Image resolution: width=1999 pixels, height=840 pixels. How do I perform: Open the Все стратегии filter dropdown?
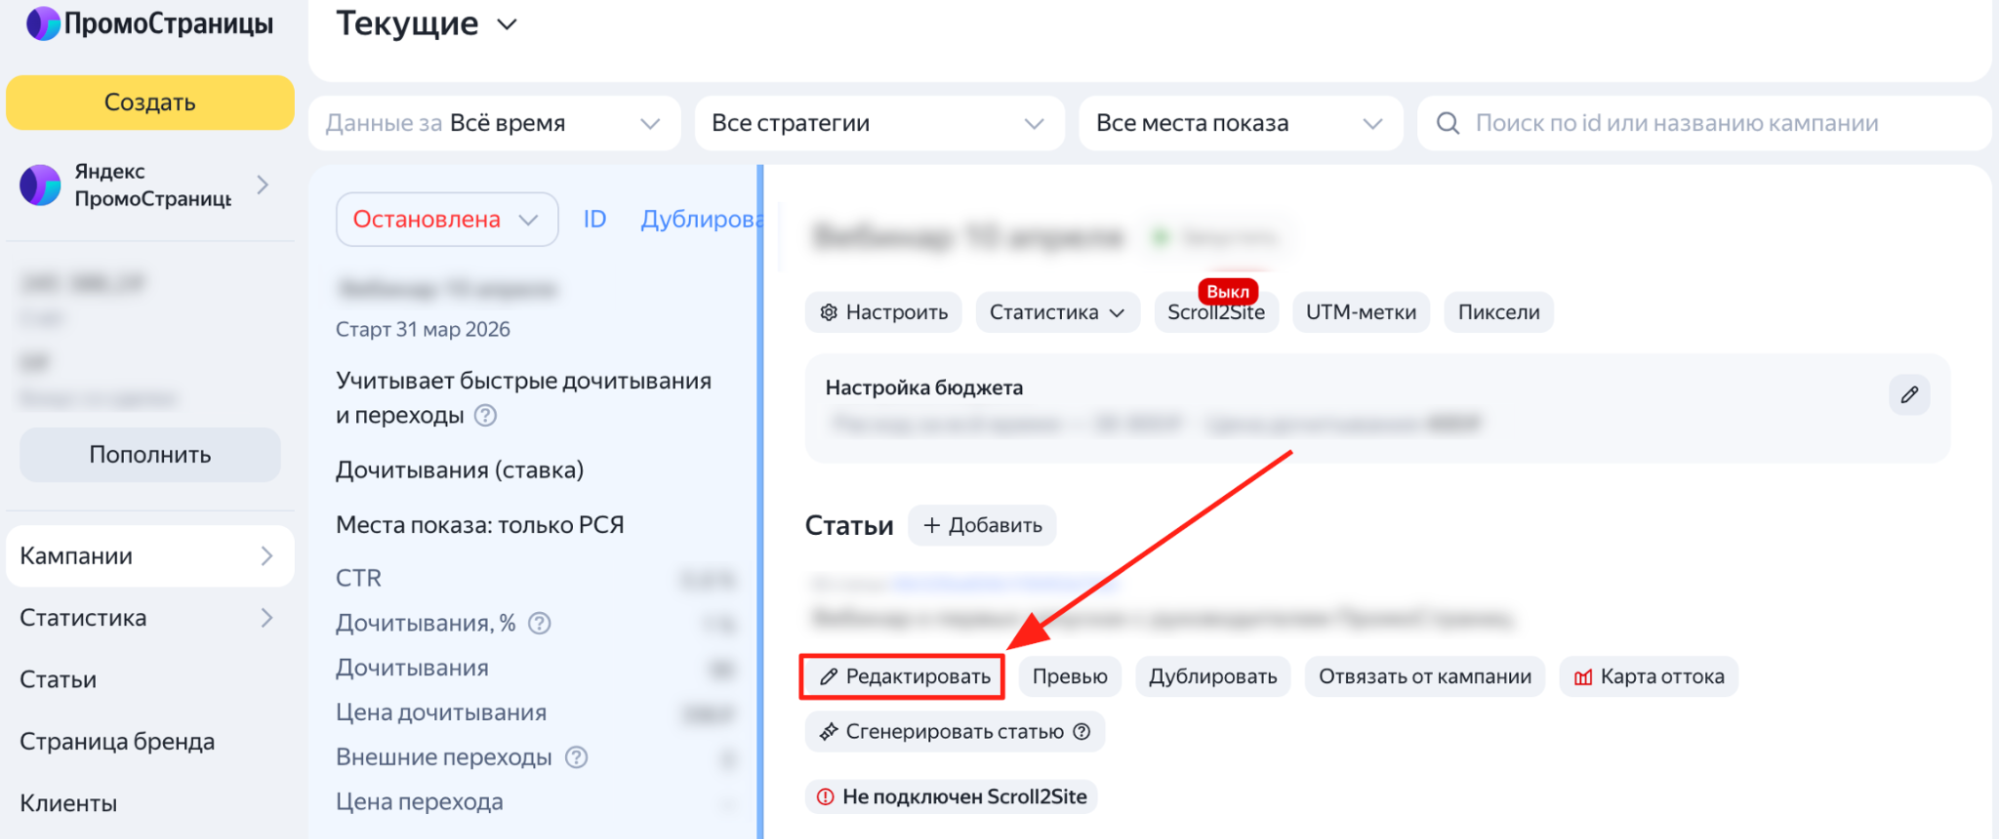(879, 123)
